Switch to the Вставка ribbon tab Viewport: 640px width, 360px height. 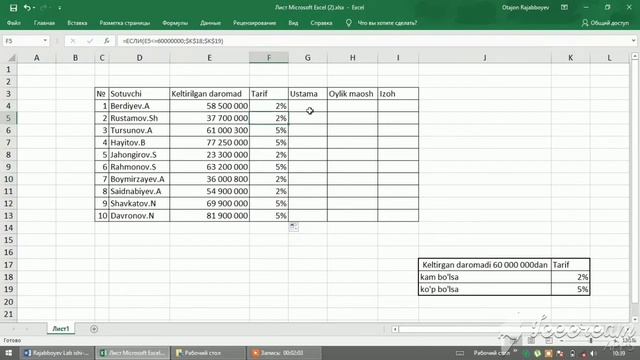77,23
